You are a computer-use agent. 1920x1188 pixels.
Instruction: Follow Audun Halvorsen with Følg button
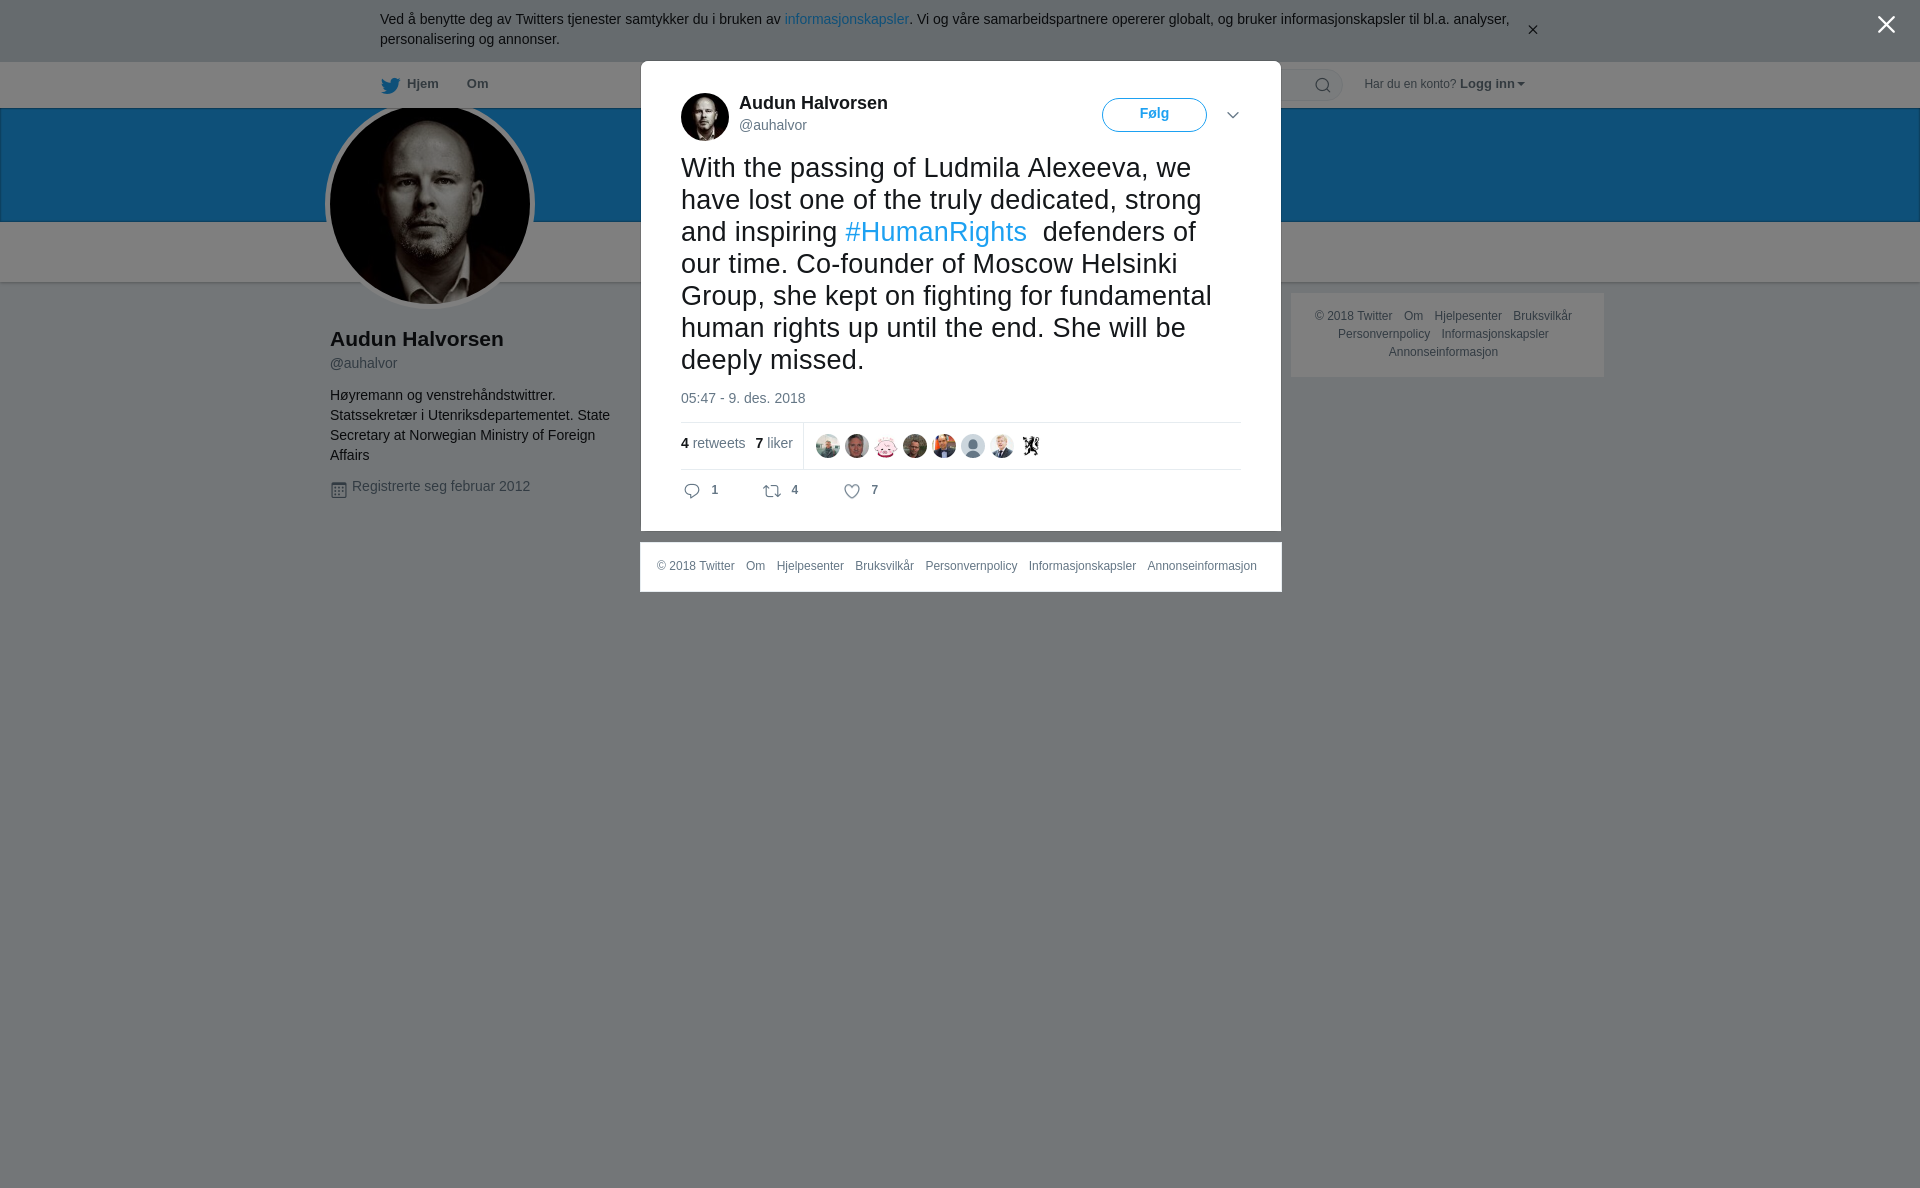1154,115
